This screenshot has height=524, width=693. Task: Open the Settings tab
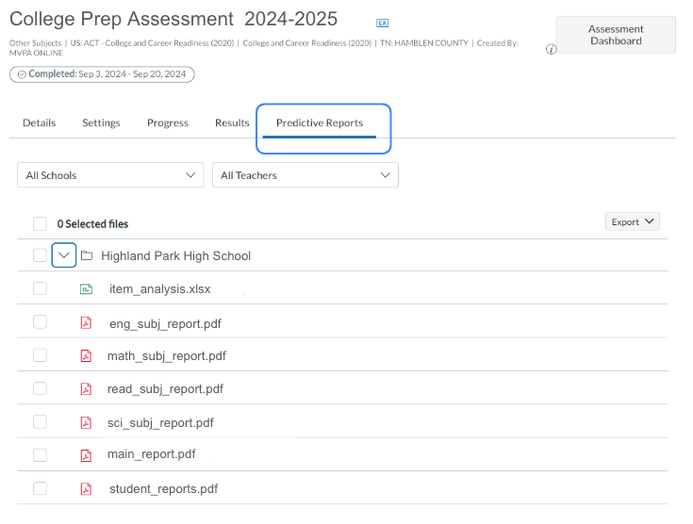coord(101,123)
